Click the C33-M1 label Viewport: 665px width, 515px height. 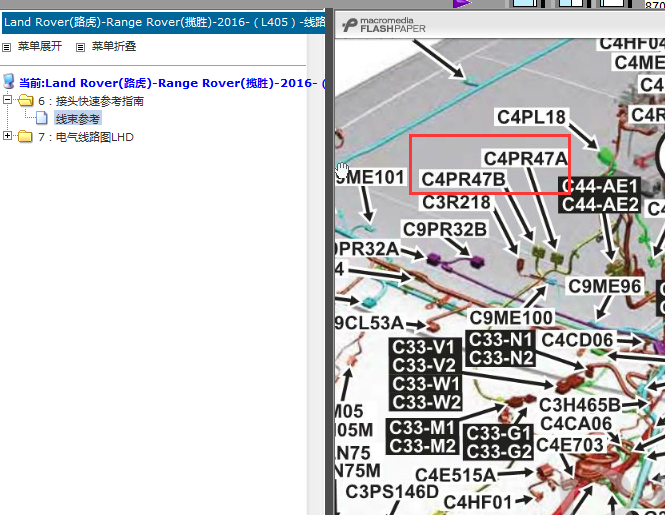422,428
